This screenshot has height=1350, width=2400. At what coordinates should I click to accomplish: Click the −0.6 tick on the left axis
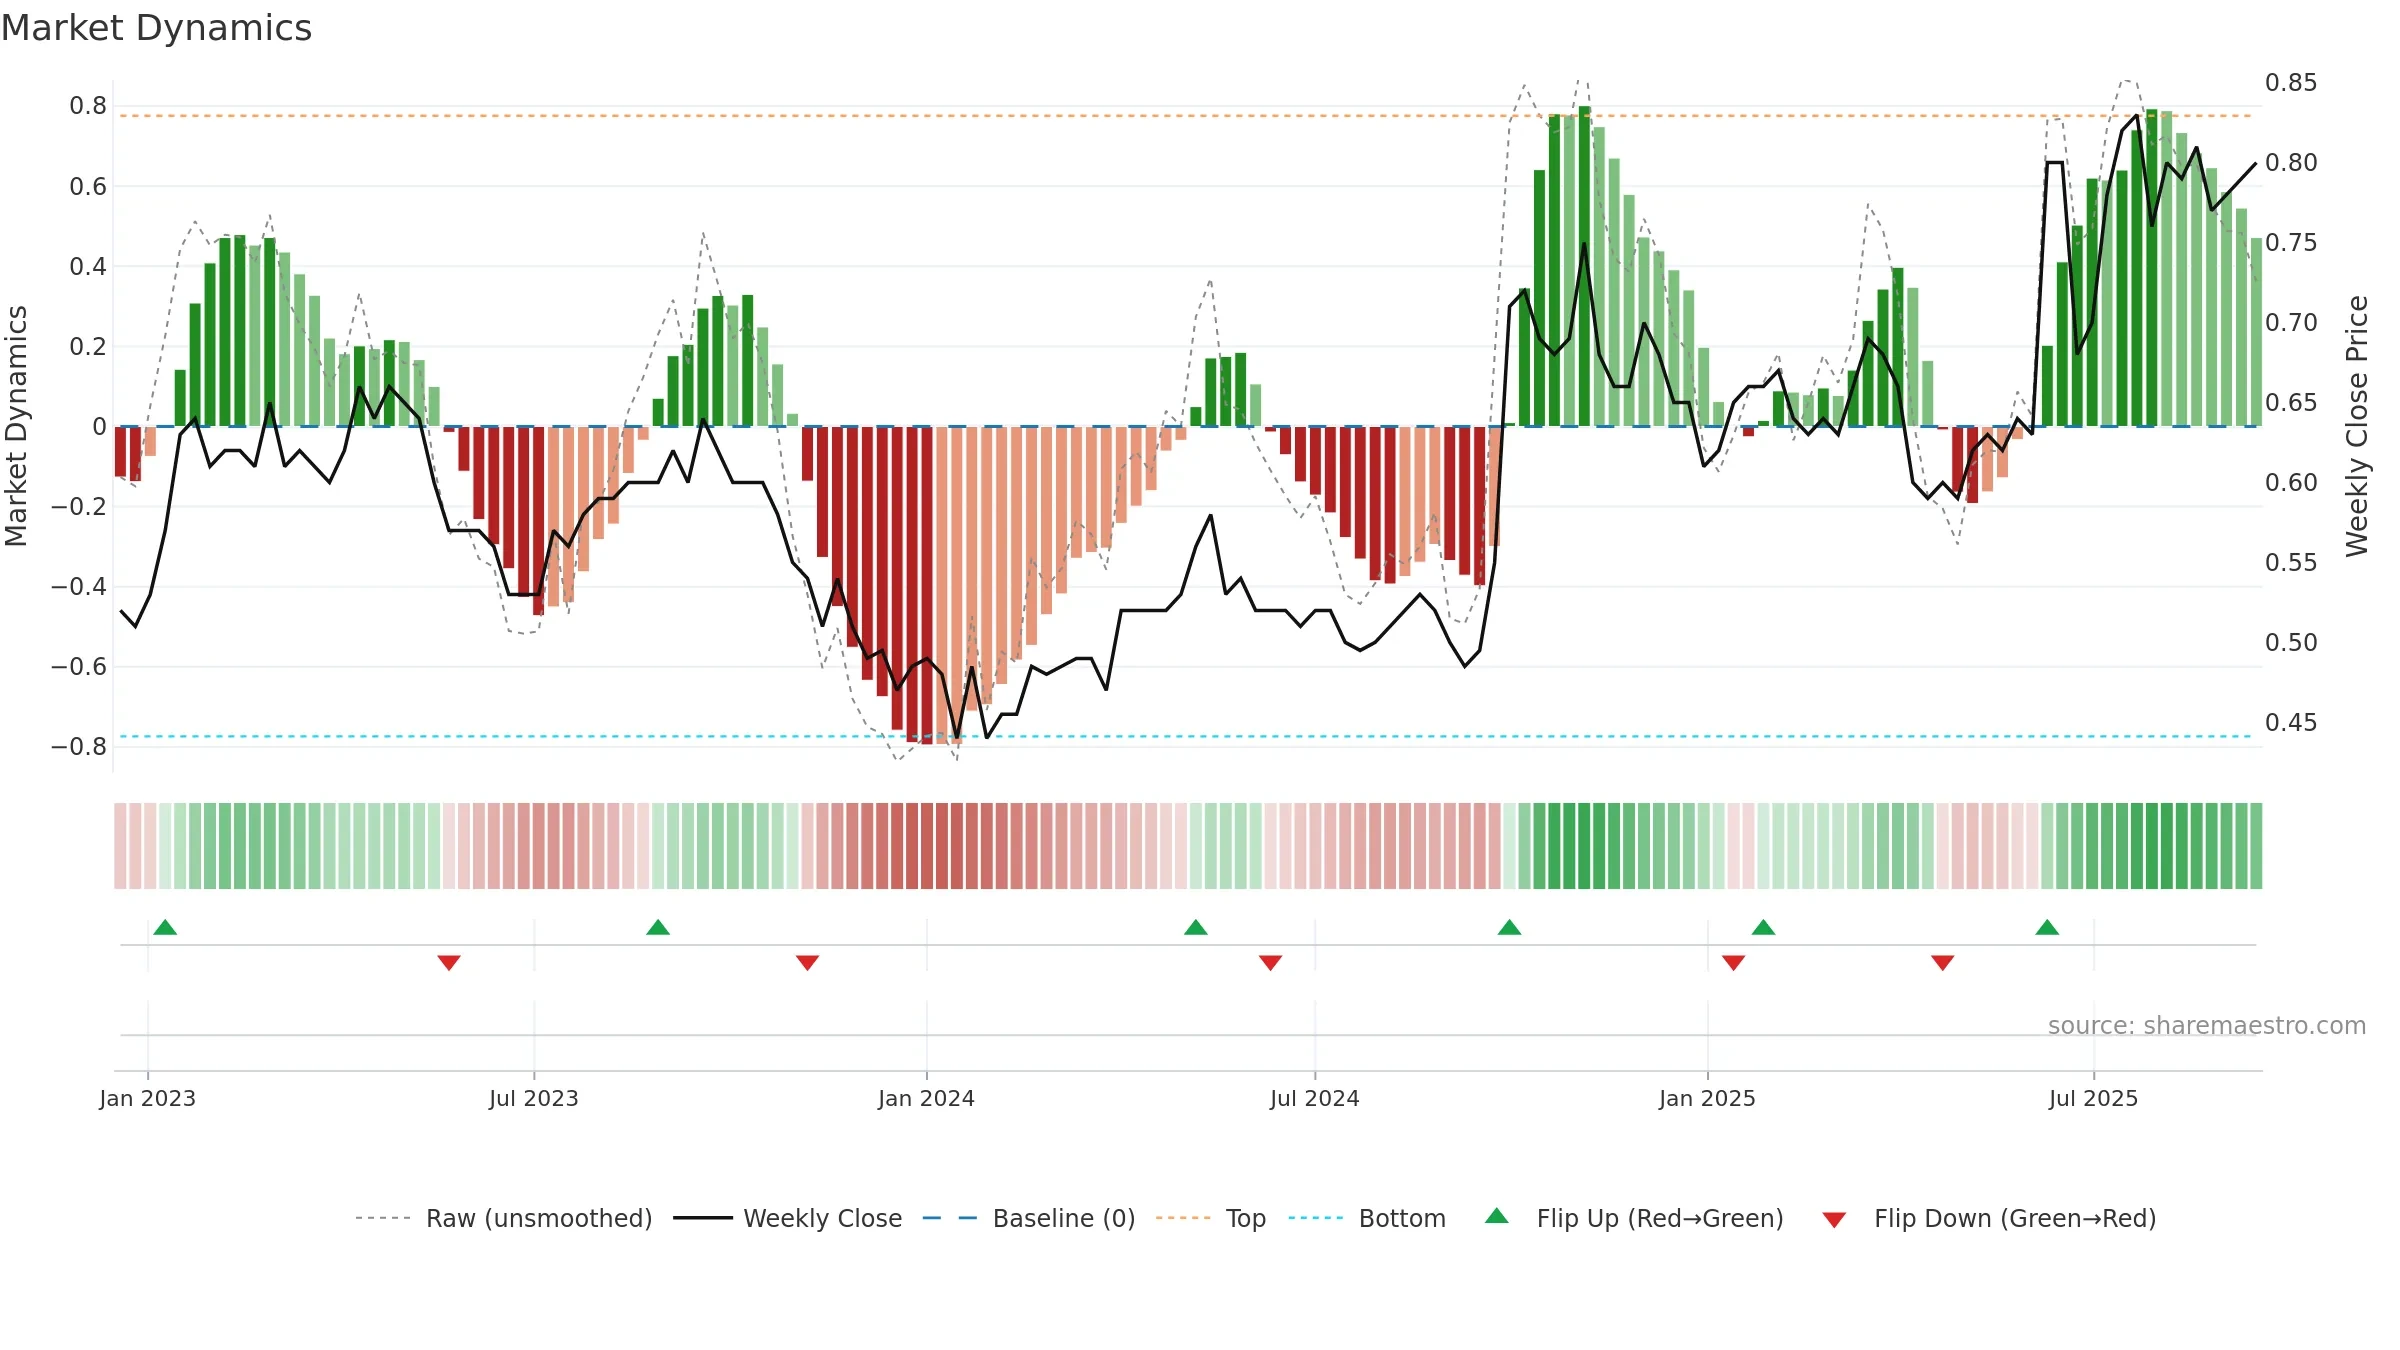pos(79,666)
